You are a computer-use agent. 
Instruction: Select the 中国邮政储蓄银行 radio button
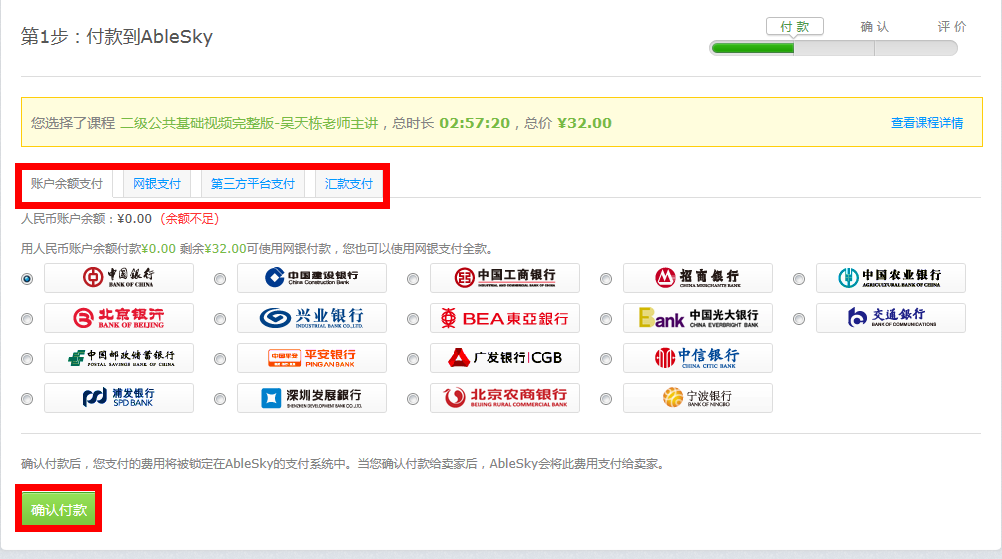coord(27,359)
